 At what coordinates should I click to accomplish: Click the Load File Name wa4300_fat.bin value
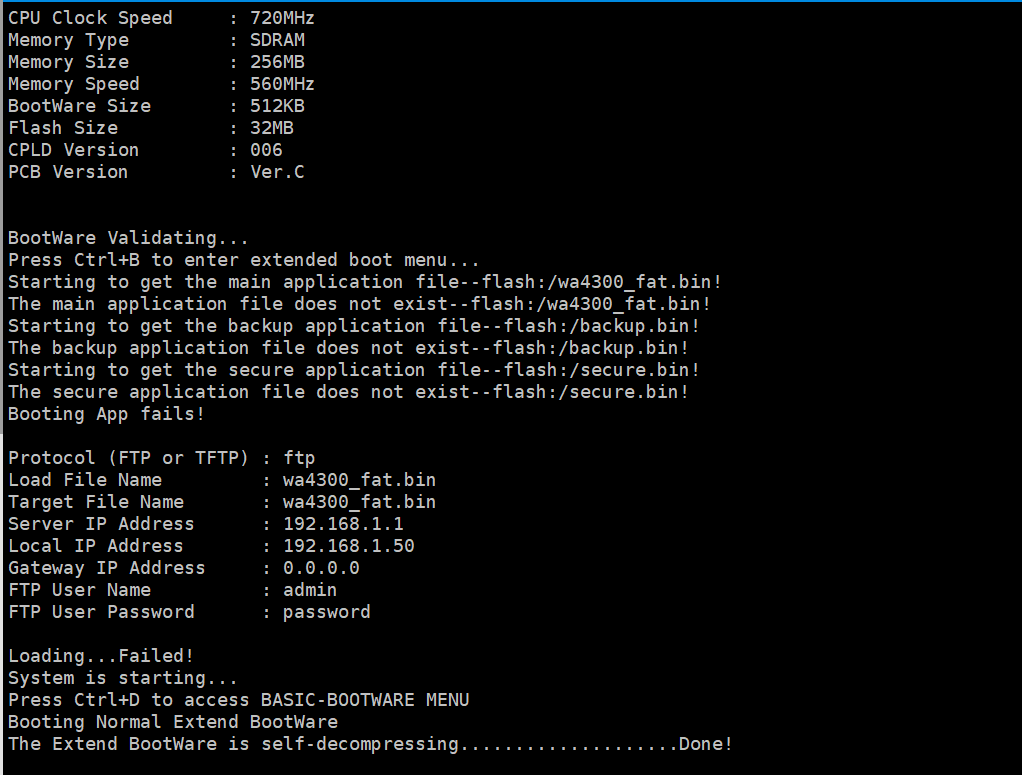coord(359,480)
